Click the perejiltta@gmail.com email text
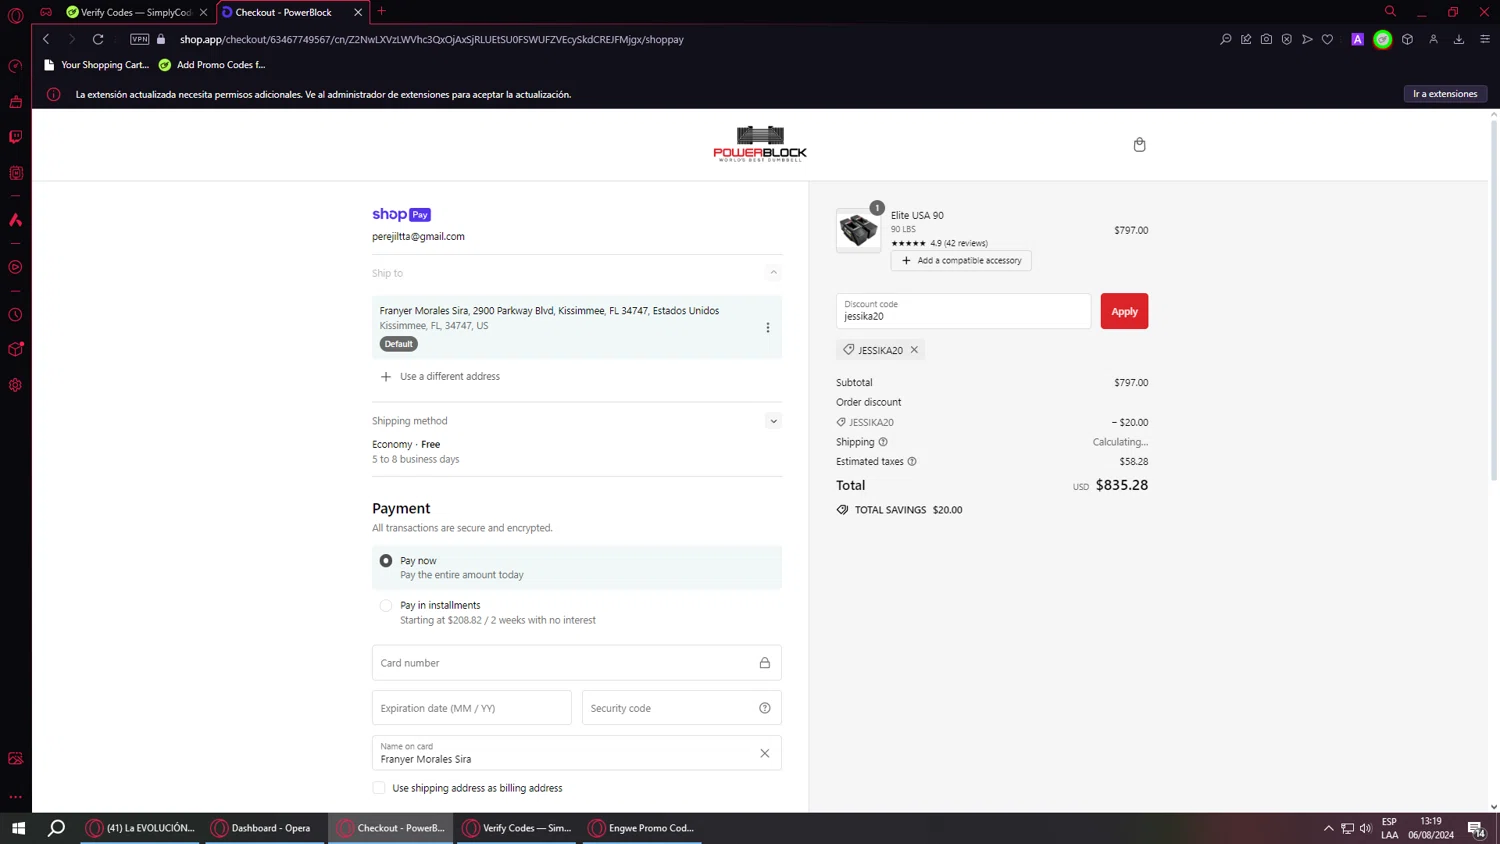This screenshot has width=1500, height=844. point(418,237)
